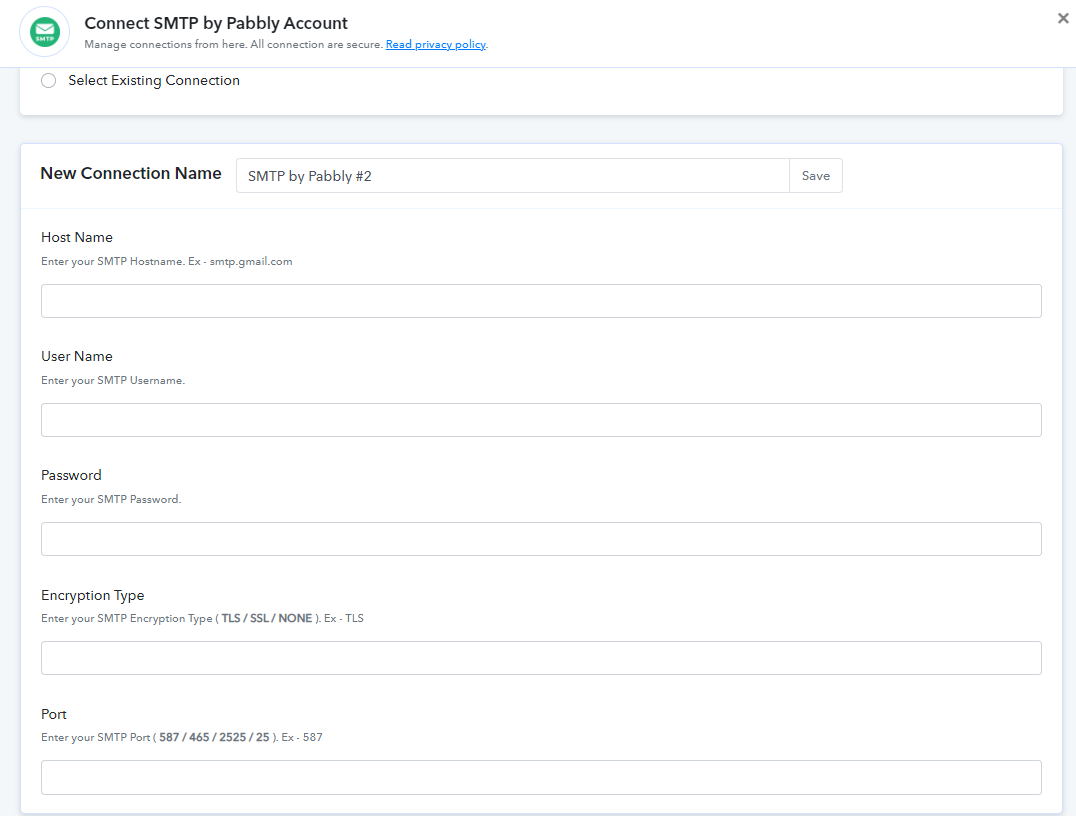The width and height of the screenshot is (1076, 816).
Task: Select Existing Connection radio option
Action: point(49,80)
